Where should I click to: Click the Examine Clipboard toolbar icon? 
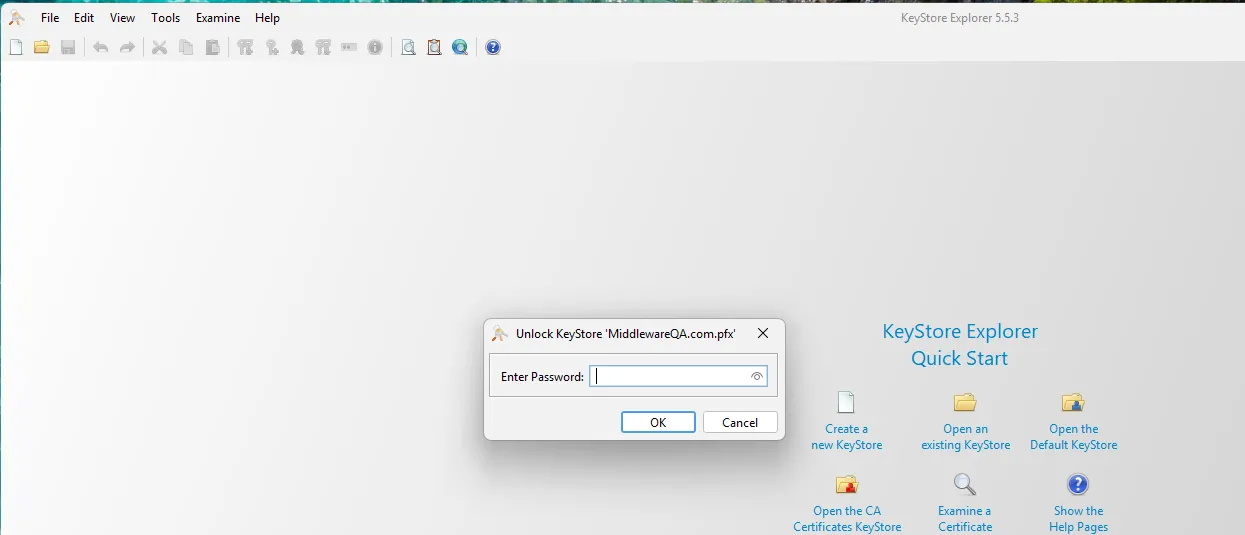434,47
